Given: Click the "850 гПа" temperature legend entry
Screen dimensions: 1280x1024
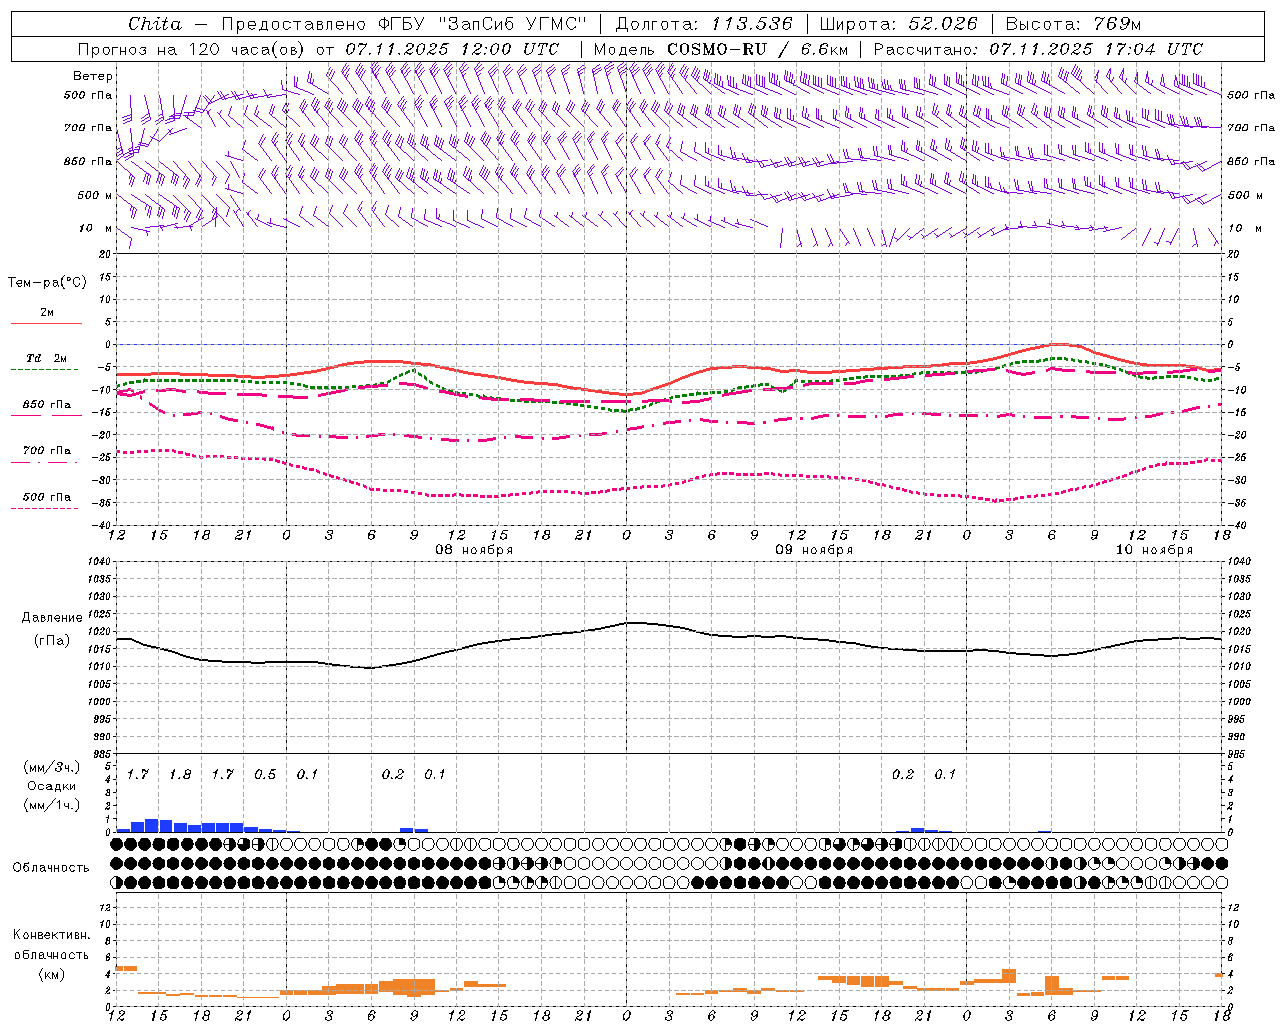Looking at the screenshot, I should coord(47,405).
